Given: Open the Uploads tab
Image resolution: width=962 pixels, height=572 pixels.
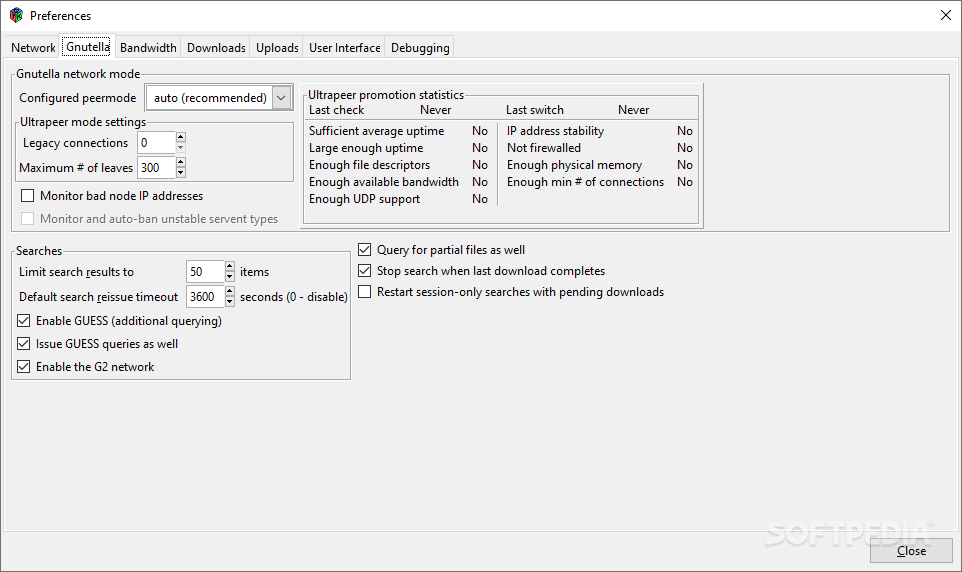Looking at the screenshot, I should pyautogui.click(x=277, y=48).
